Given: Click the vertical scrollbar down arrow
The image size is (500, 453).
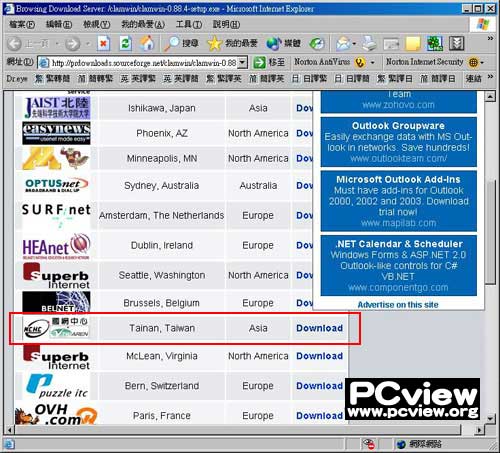Looking at the screenshot, I should (x=490, y=418).
